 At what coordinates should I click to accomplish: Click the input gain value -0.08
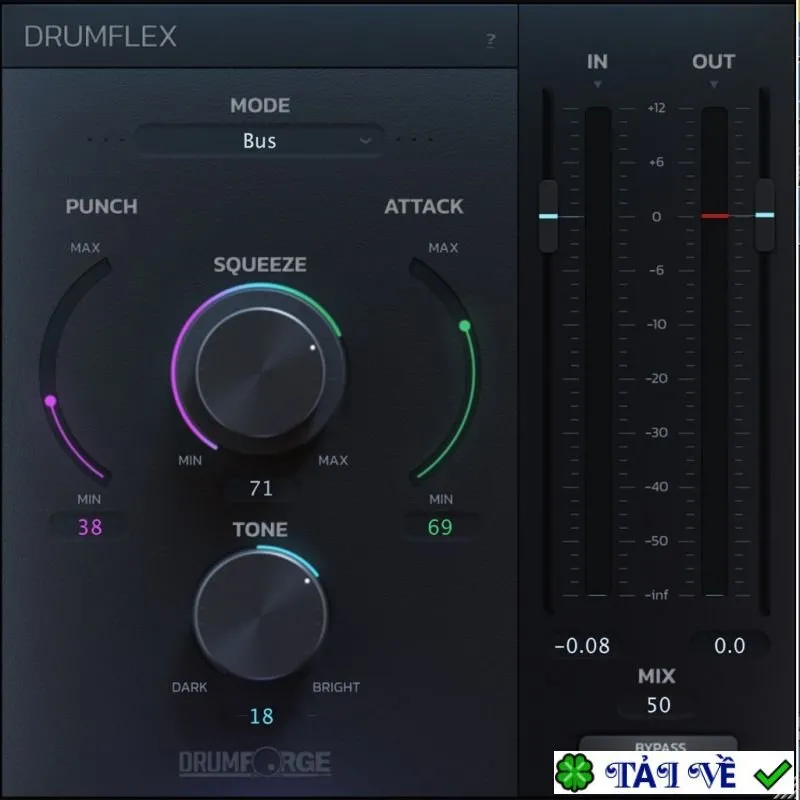pos(582,646)
